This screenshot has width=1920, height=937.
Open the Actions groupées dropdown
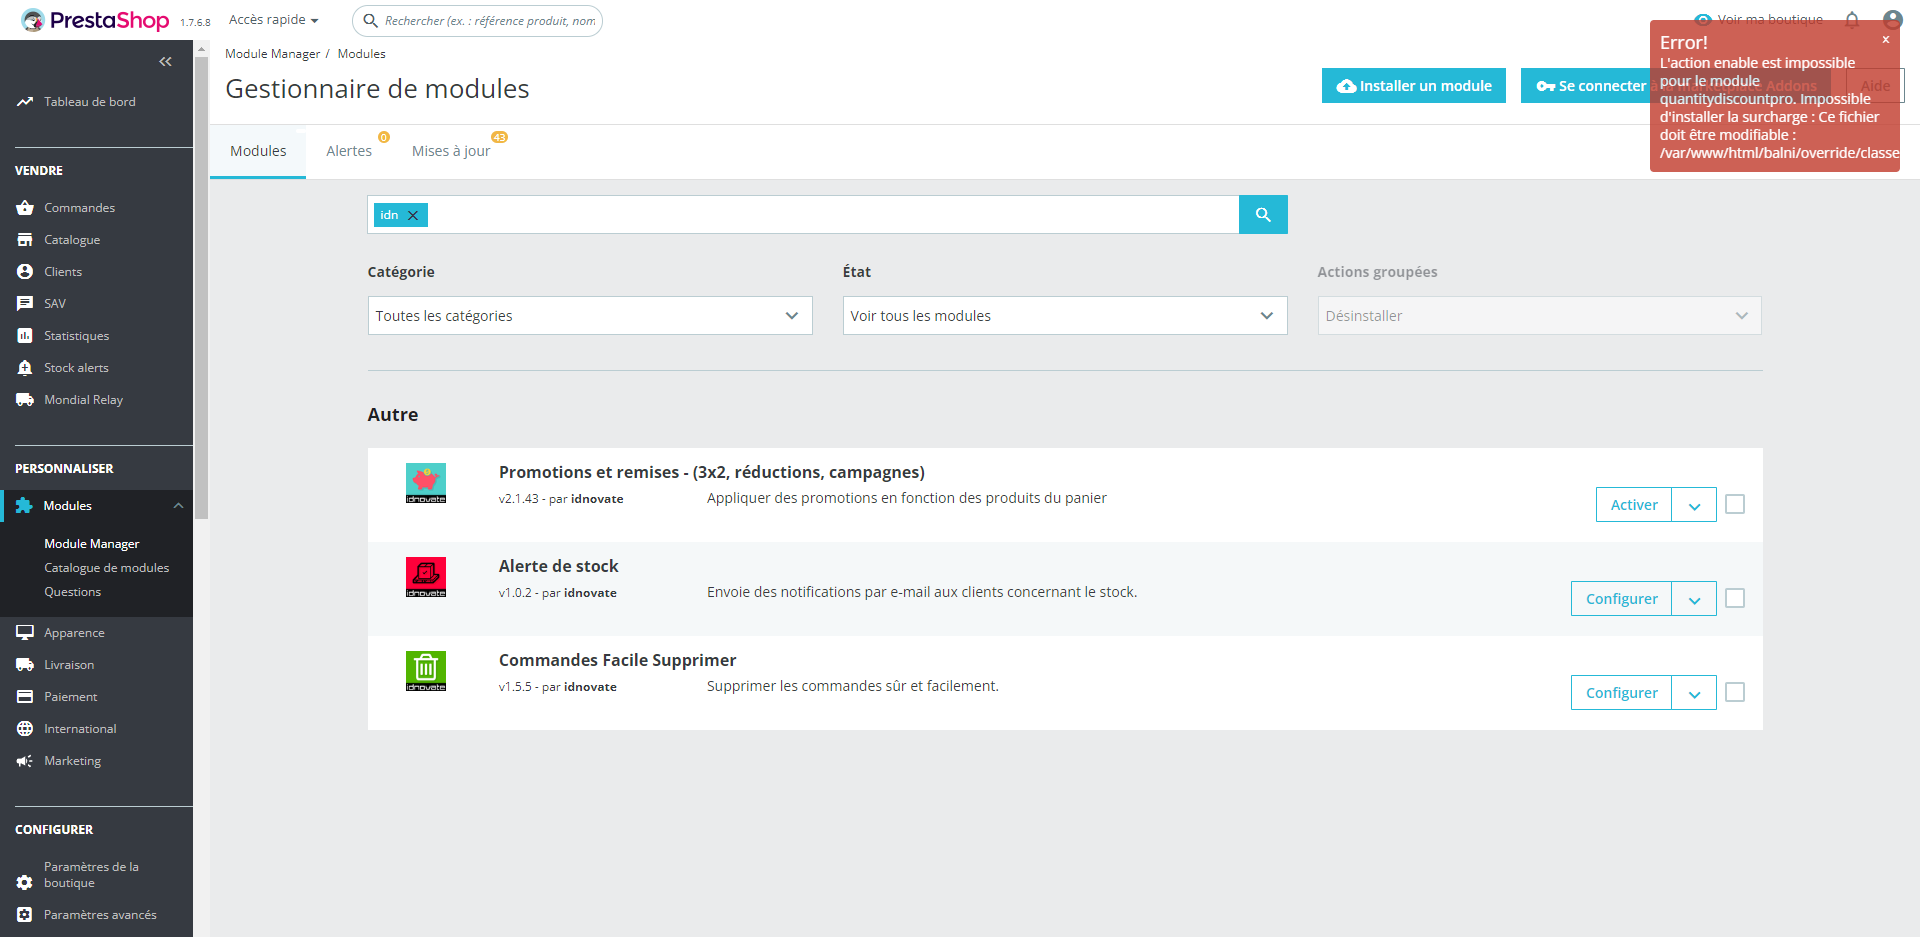1540,316
